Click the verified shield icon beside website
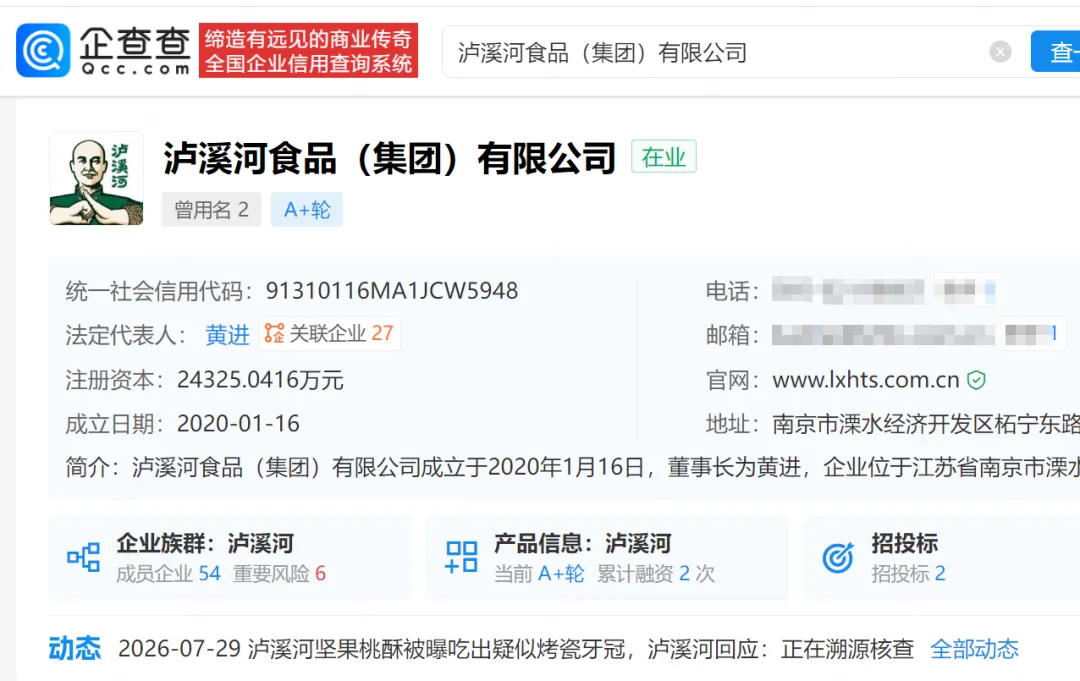 click(x=976, y=380)
